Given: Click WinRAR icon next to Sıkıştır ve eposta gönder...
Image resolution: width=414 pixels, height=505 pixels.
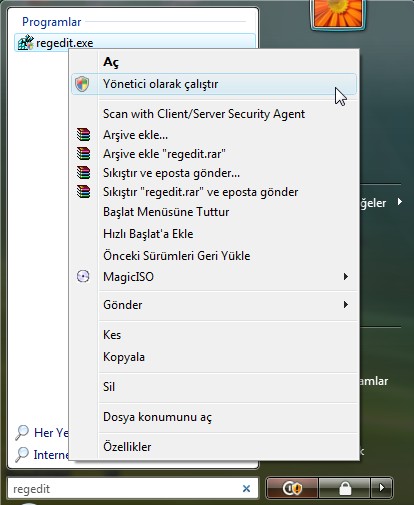Looking at the screenshot, I should [x=83, y=172].
